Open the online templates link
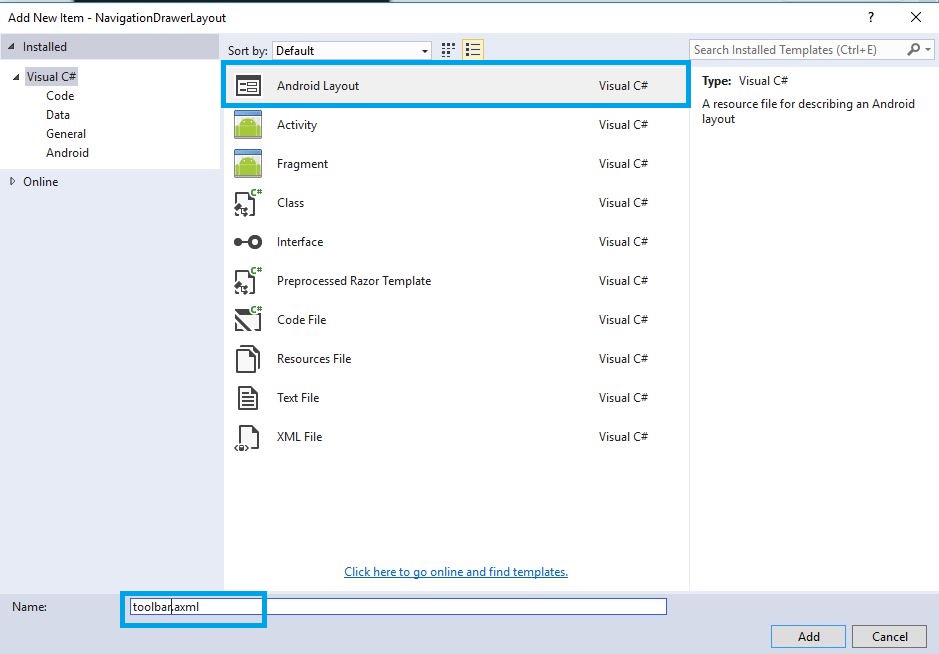 (x=456, y=571)
